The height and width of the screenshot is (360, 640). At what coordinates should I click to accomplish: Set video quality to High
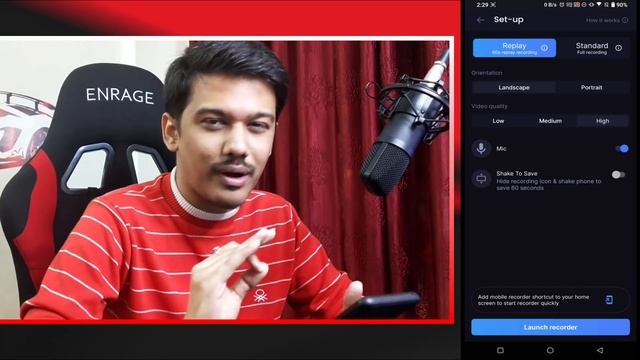[x=602, y=121]
